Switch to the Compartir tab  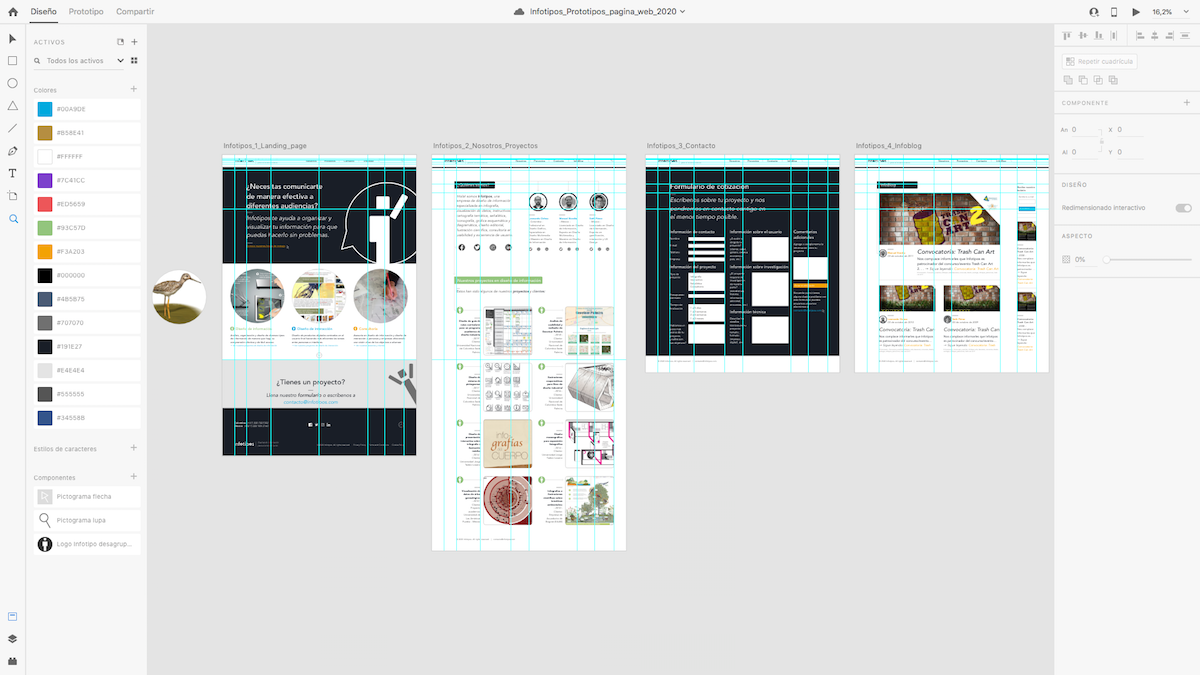click(x=135, y=11)
